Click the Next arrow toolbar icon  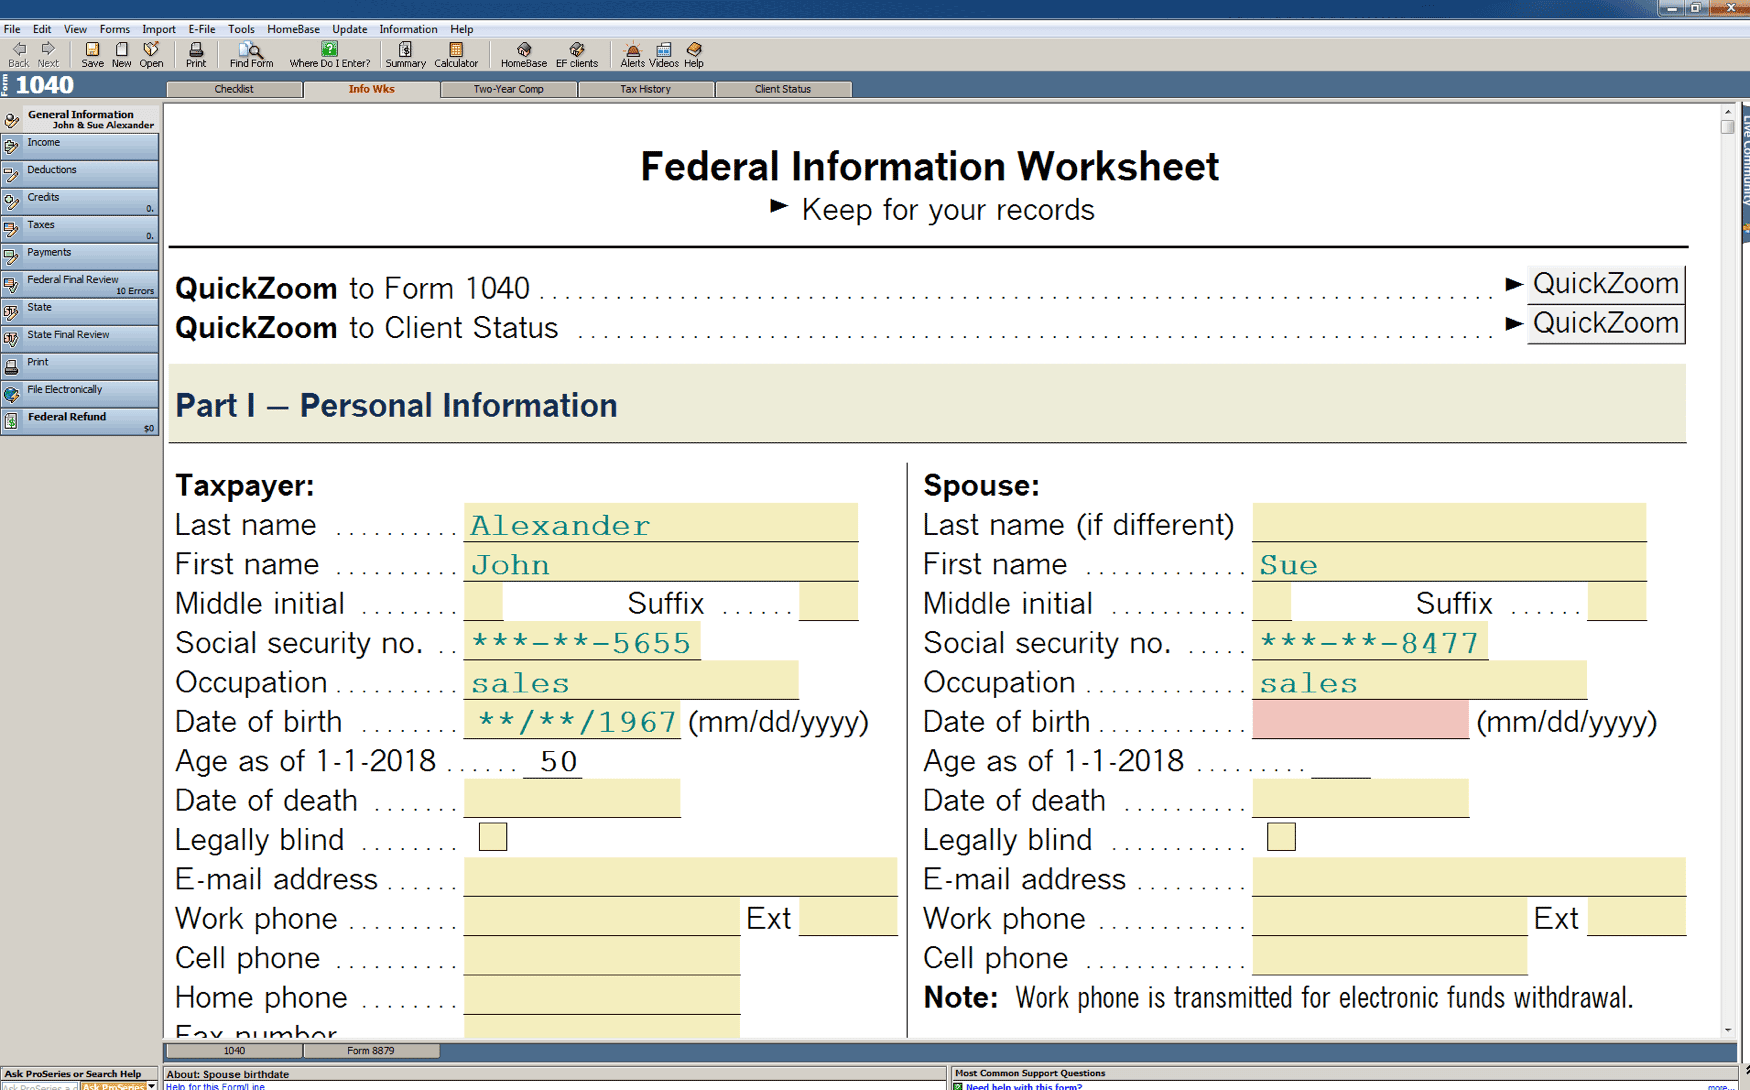coord(47,54)
